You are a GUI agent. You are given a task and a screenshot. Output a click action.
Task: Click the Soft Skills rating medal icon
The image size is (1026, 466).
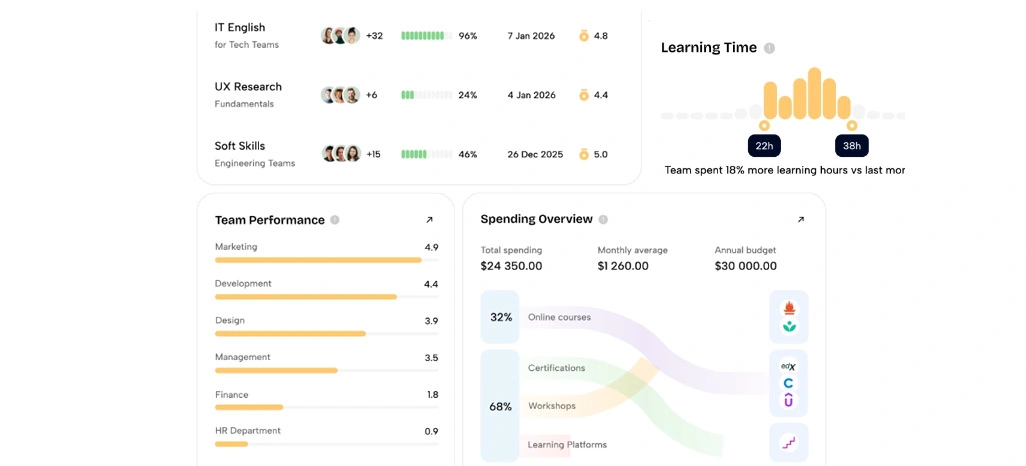click(584, 154)
